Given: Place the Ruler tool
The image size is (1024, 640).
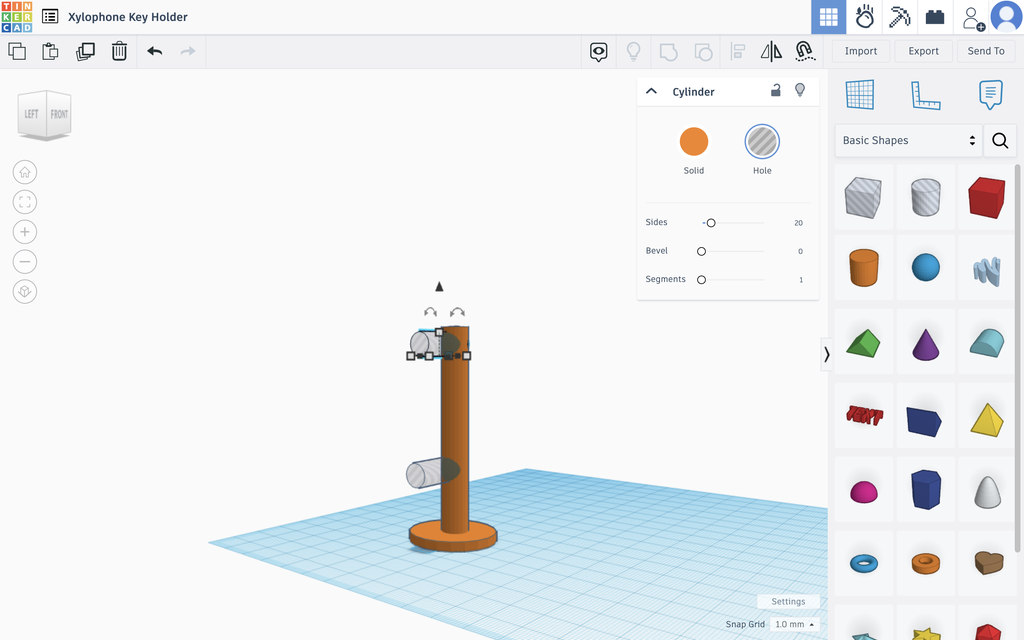Looking at the screenshot, I should 925,95.
